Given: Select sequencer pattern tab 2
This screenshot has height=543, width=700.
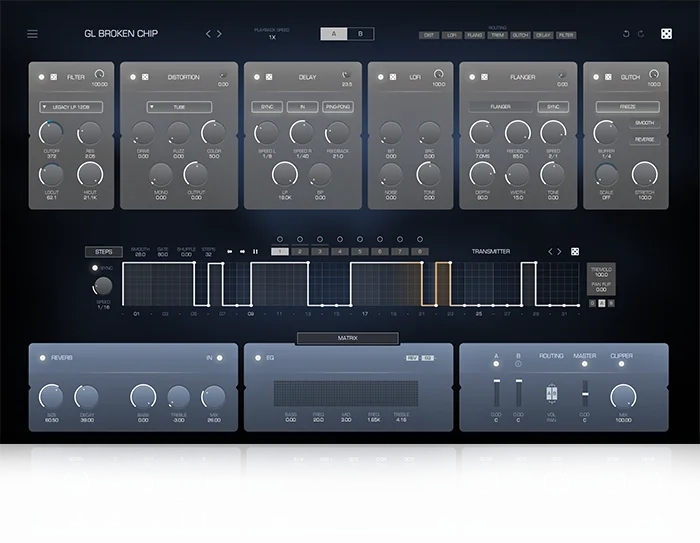Looking at the screenshot, I should pyautogui.click(x=300, y=252).
